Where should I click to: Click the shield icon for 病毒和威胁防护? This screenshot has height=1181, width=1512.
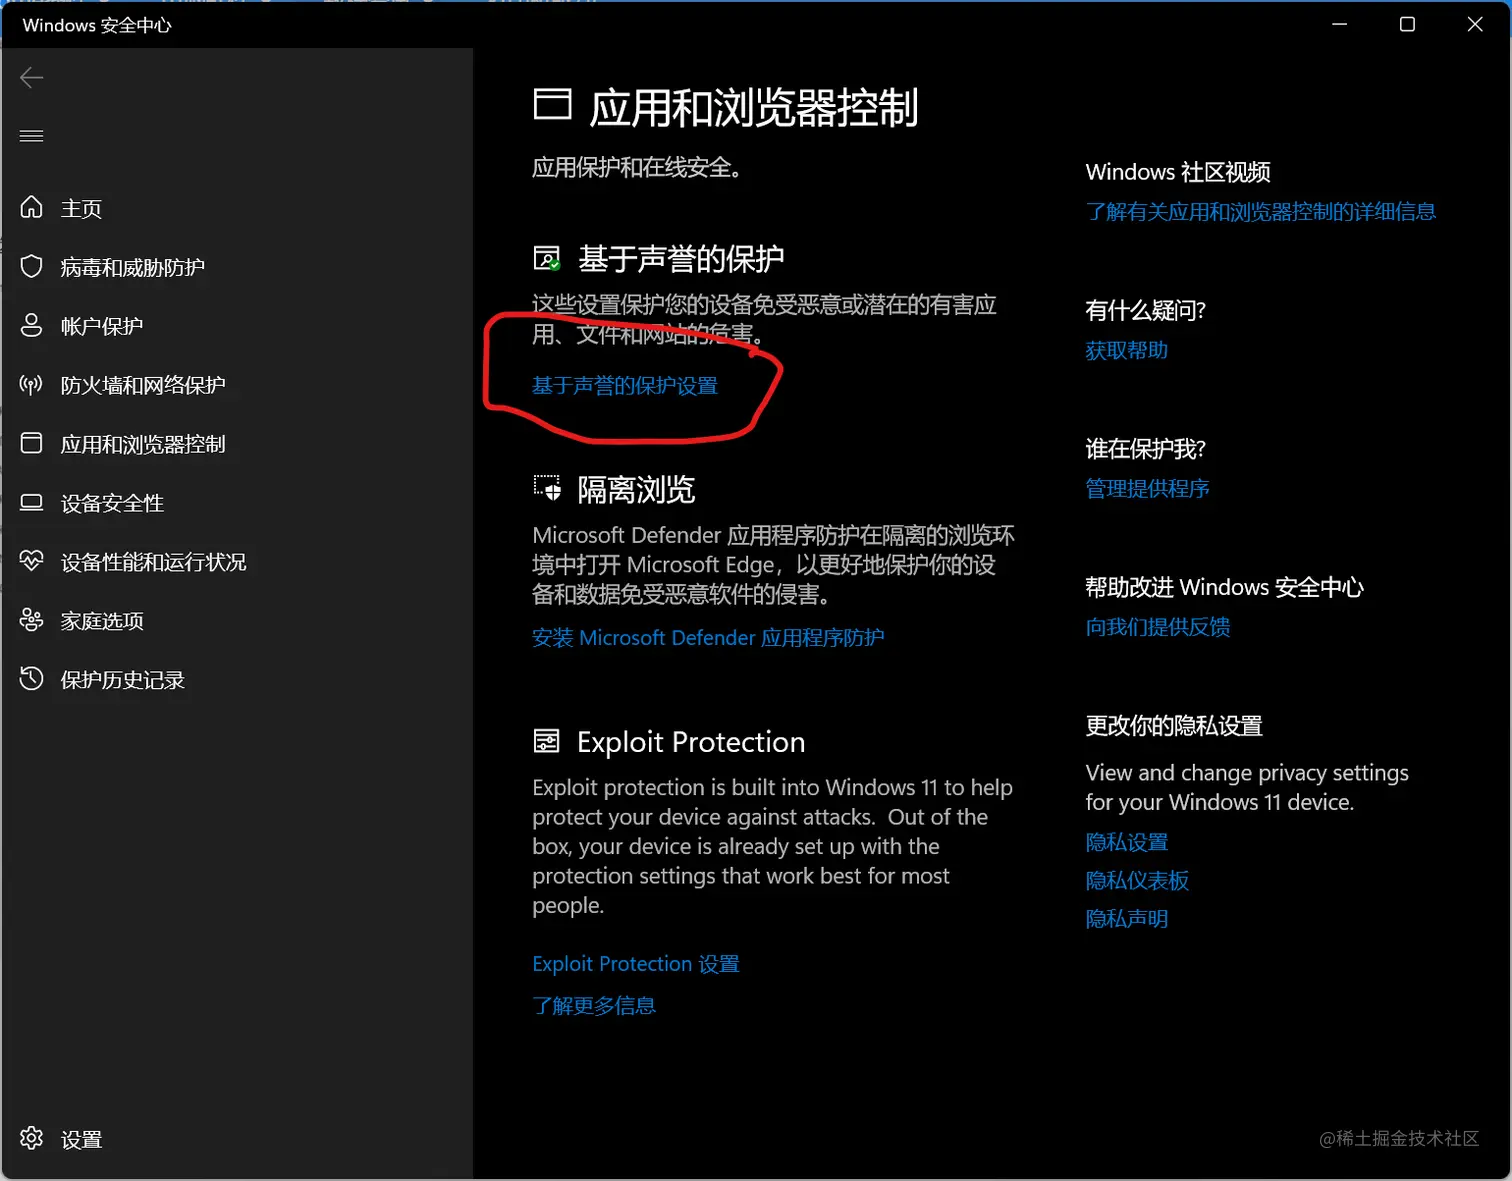(x=32, y=266)
